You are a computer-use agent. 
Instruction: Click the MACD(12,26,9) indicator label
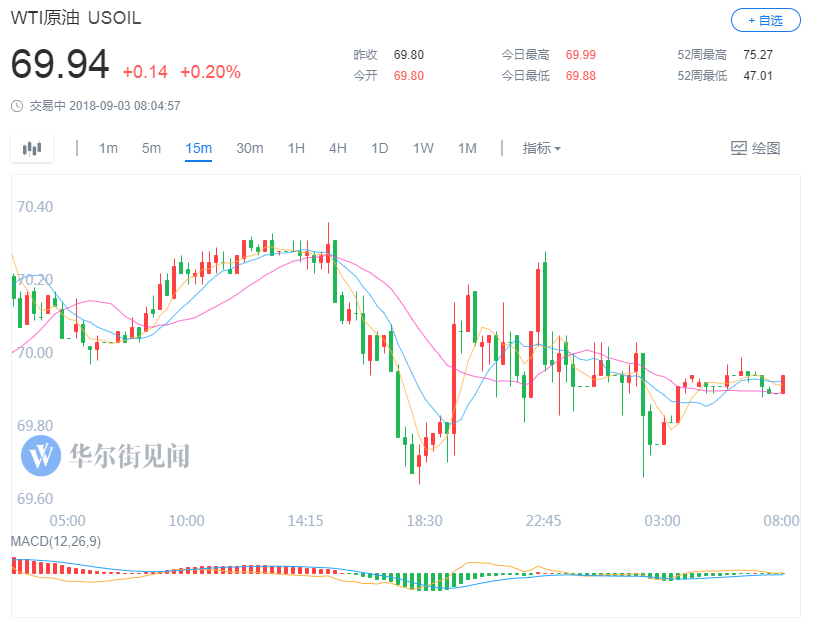pyautogui.click(x=56, y=541)
